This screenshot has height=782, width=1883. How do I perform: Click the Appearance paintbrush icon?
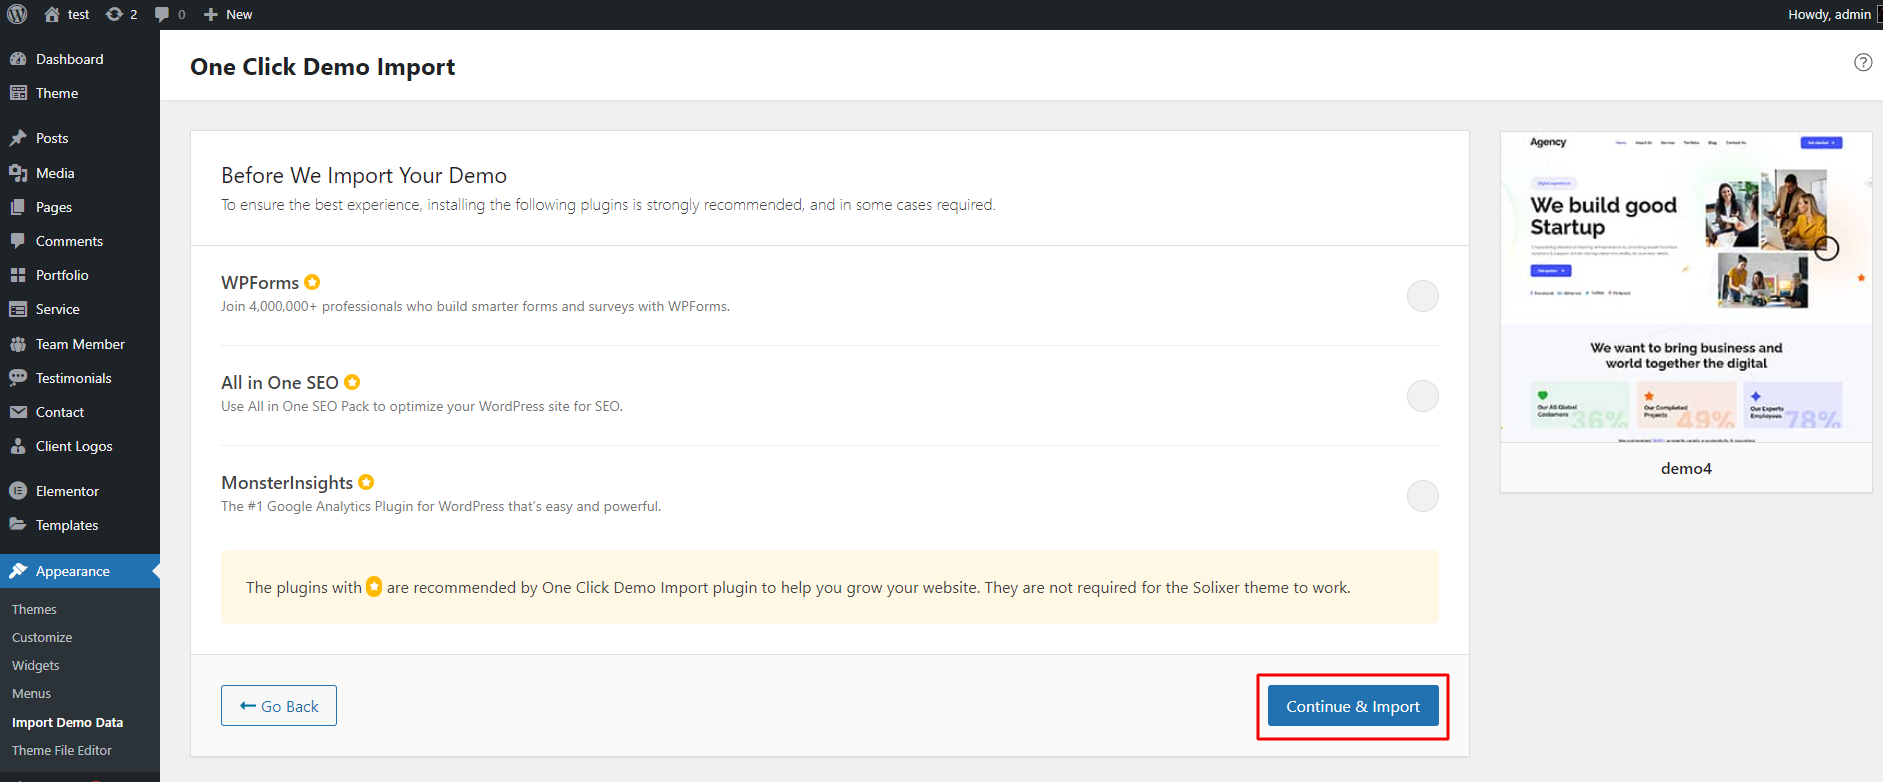[18, 571]
